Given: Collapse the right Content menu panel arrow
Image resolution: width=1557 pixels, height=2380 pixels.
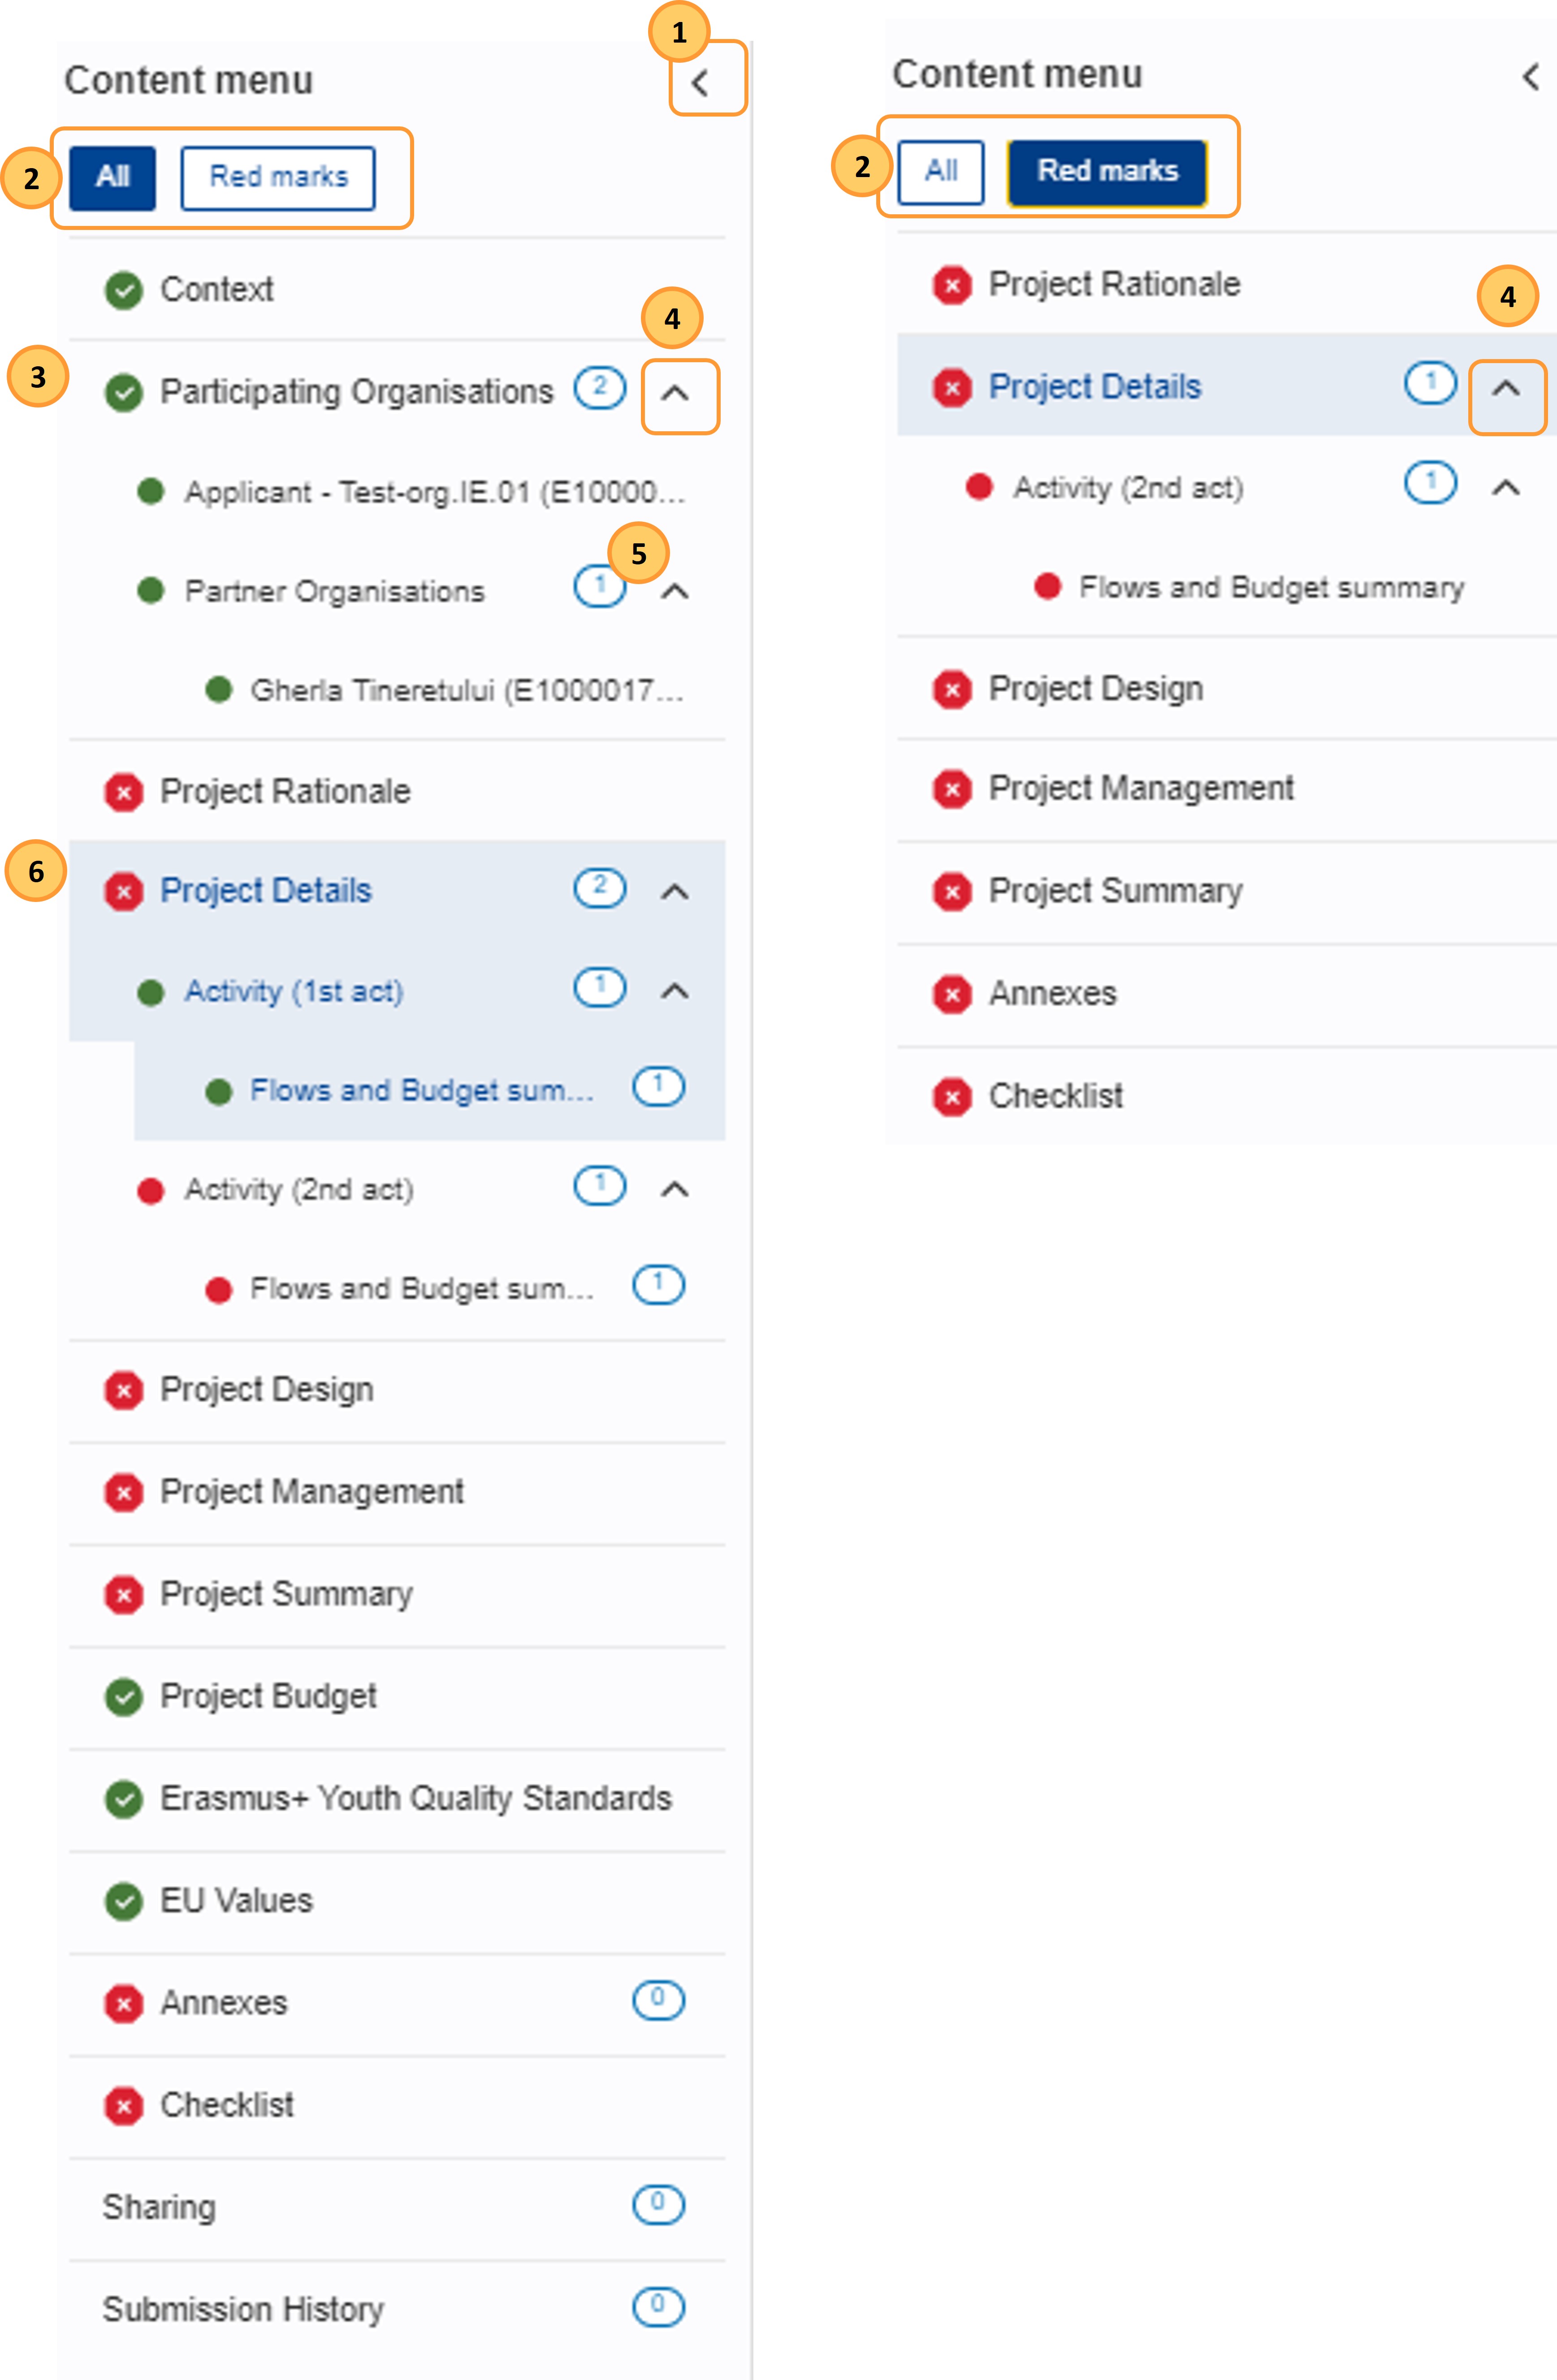Looking at the screenshot, I should (1530, 77).
